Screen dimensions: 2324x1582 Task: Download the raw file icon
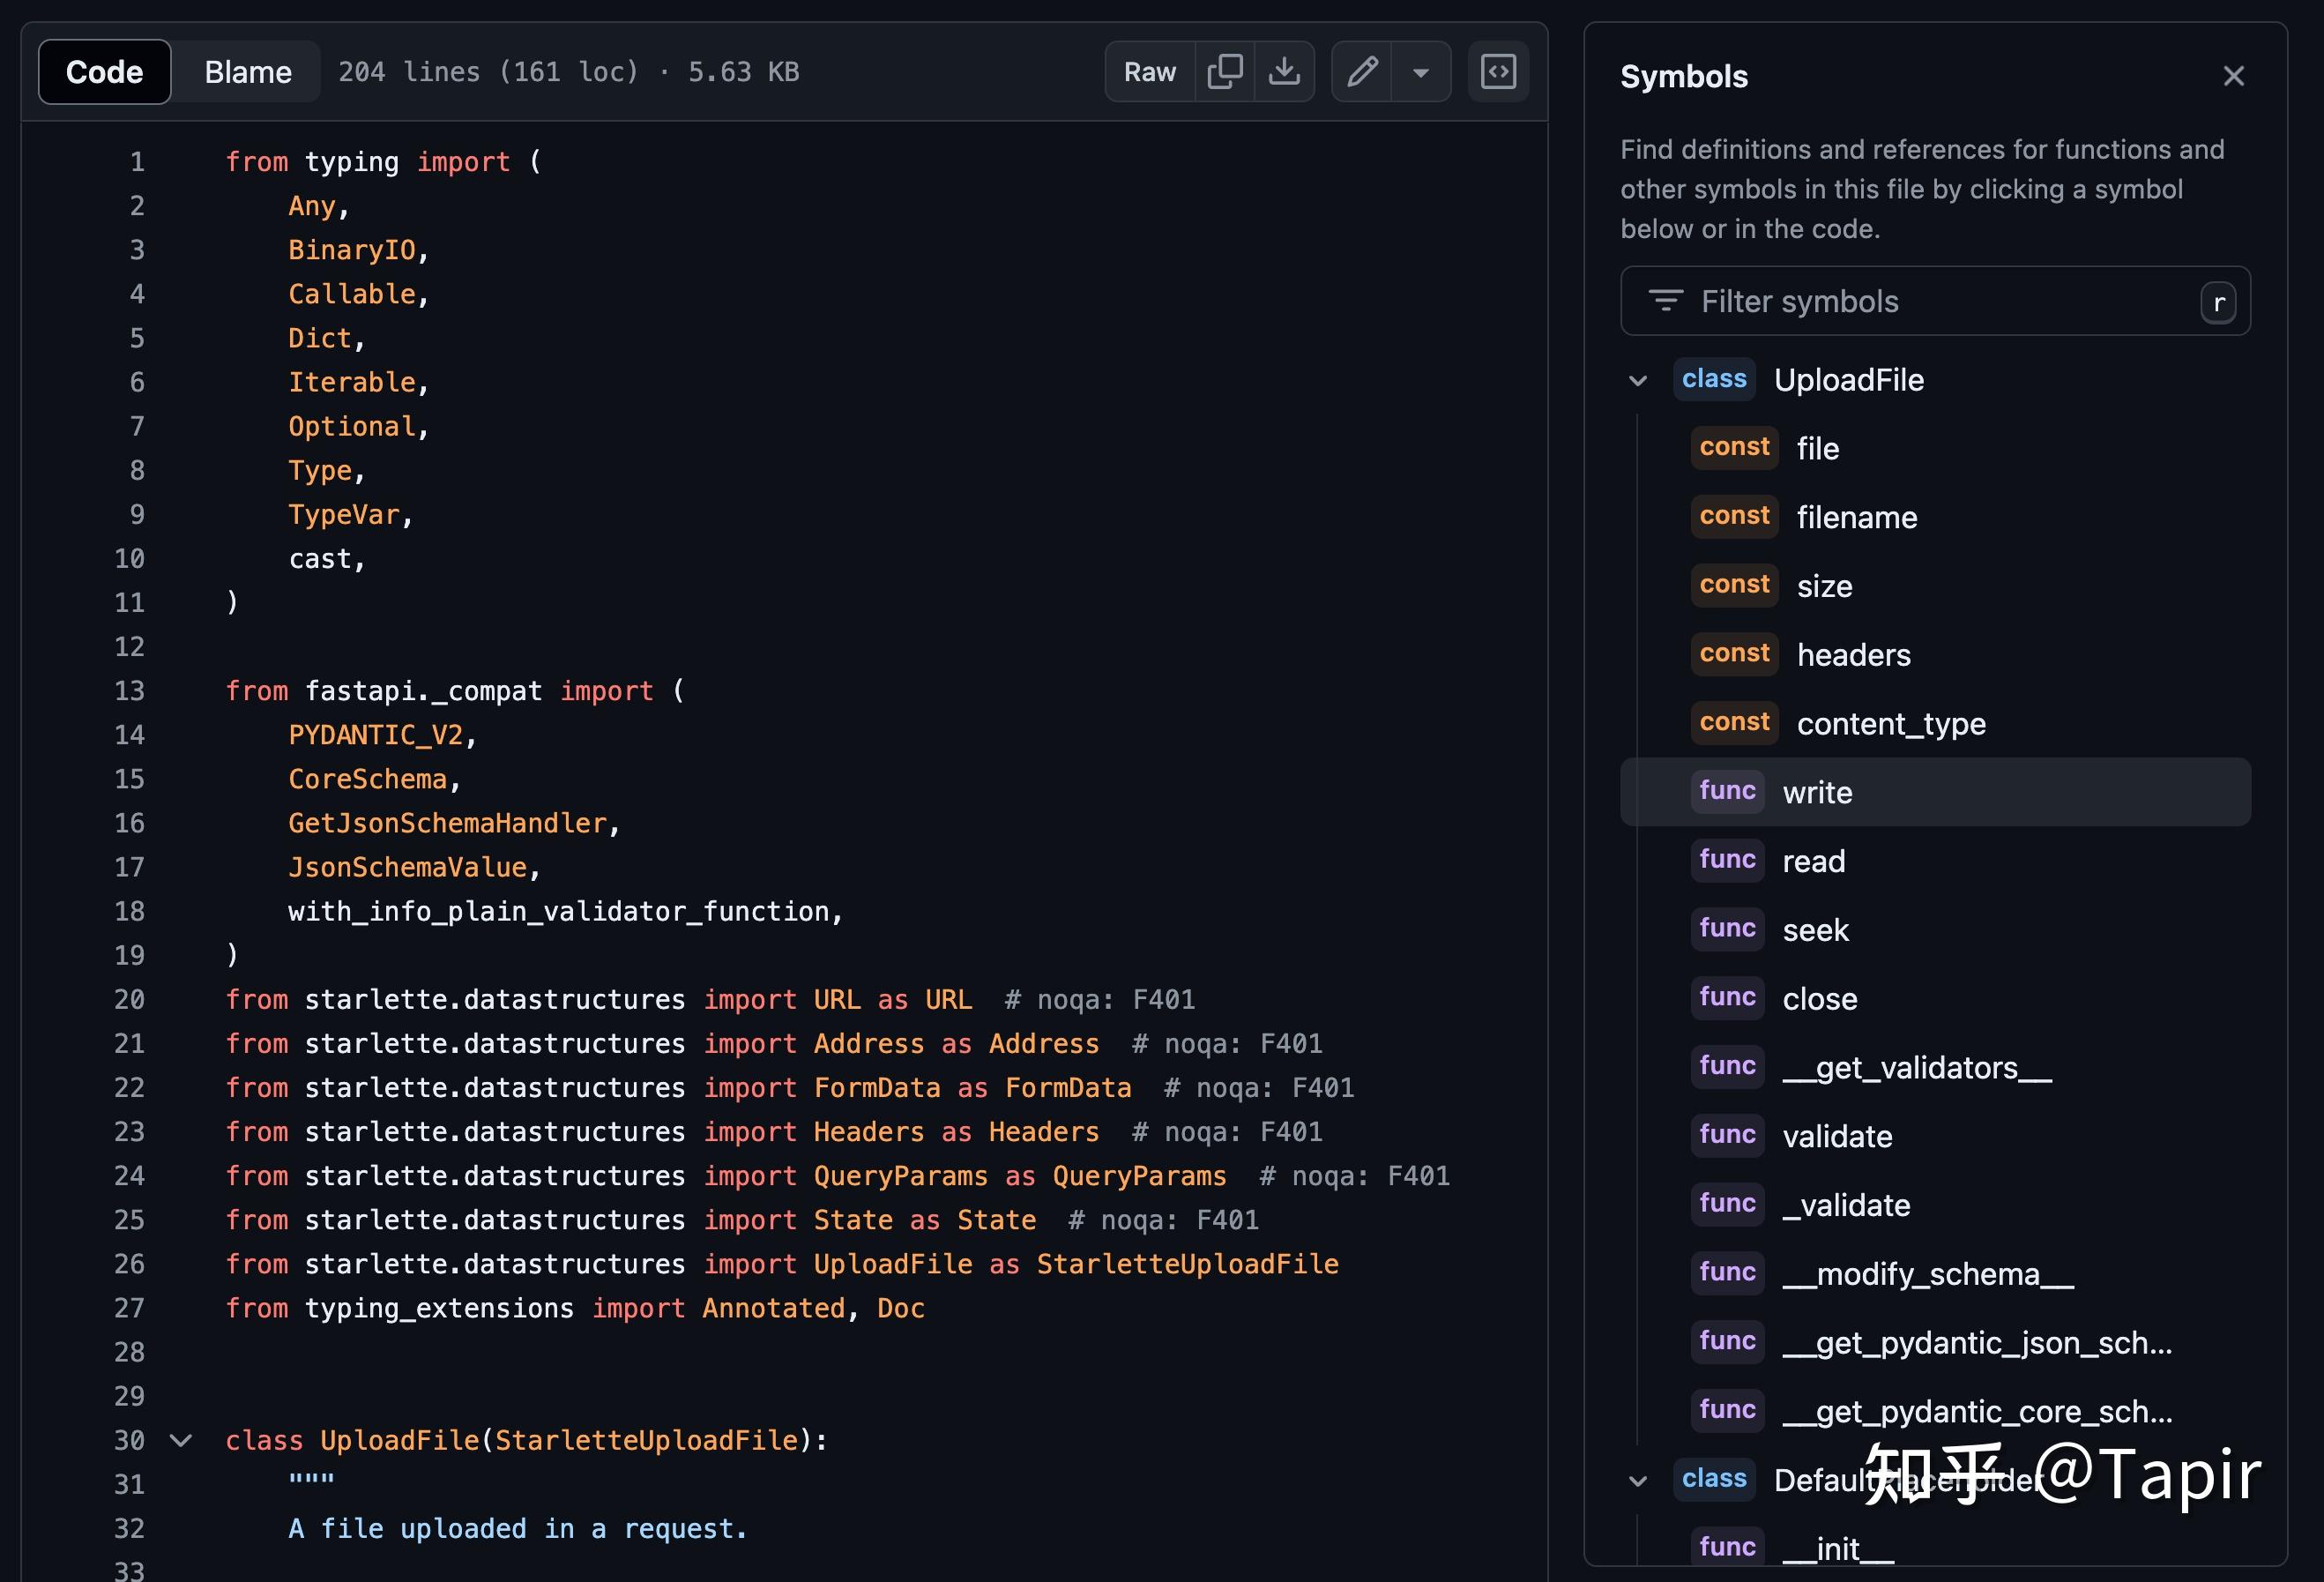[x=1284, y=72]
